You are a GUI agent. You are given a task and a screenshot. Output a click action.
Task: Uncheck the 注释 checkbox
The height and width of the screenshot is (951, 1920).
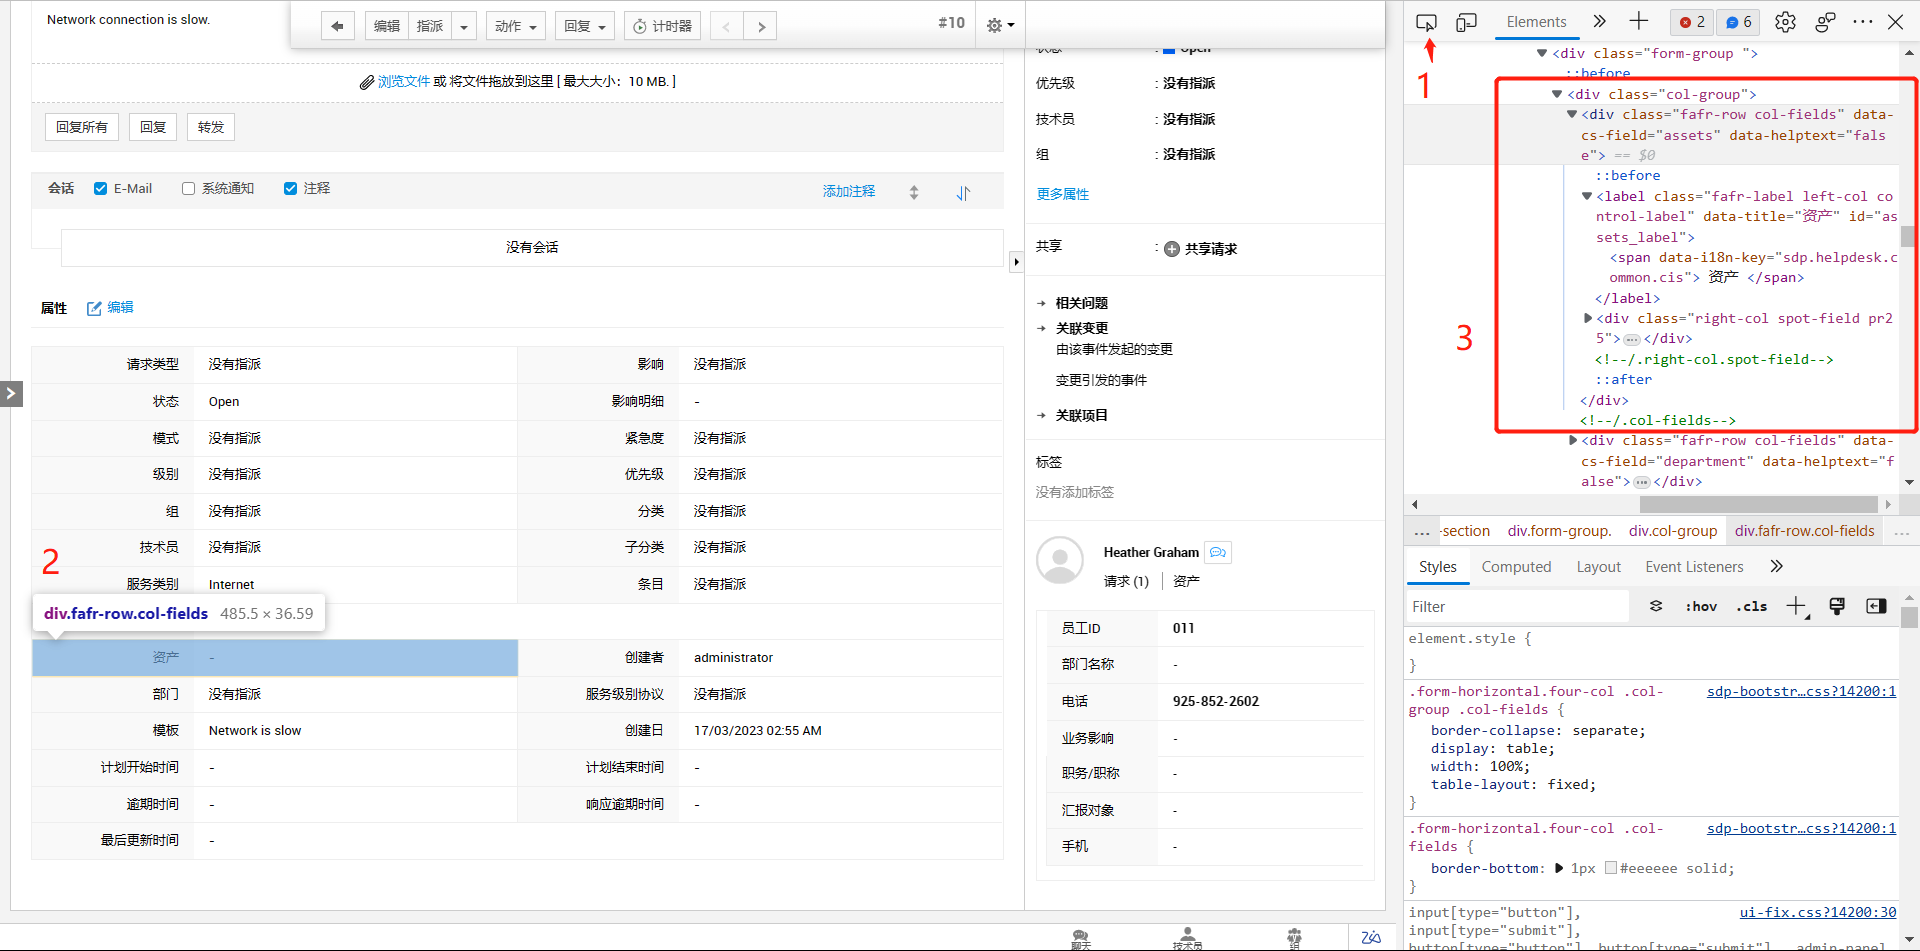(x=290, y=189)
